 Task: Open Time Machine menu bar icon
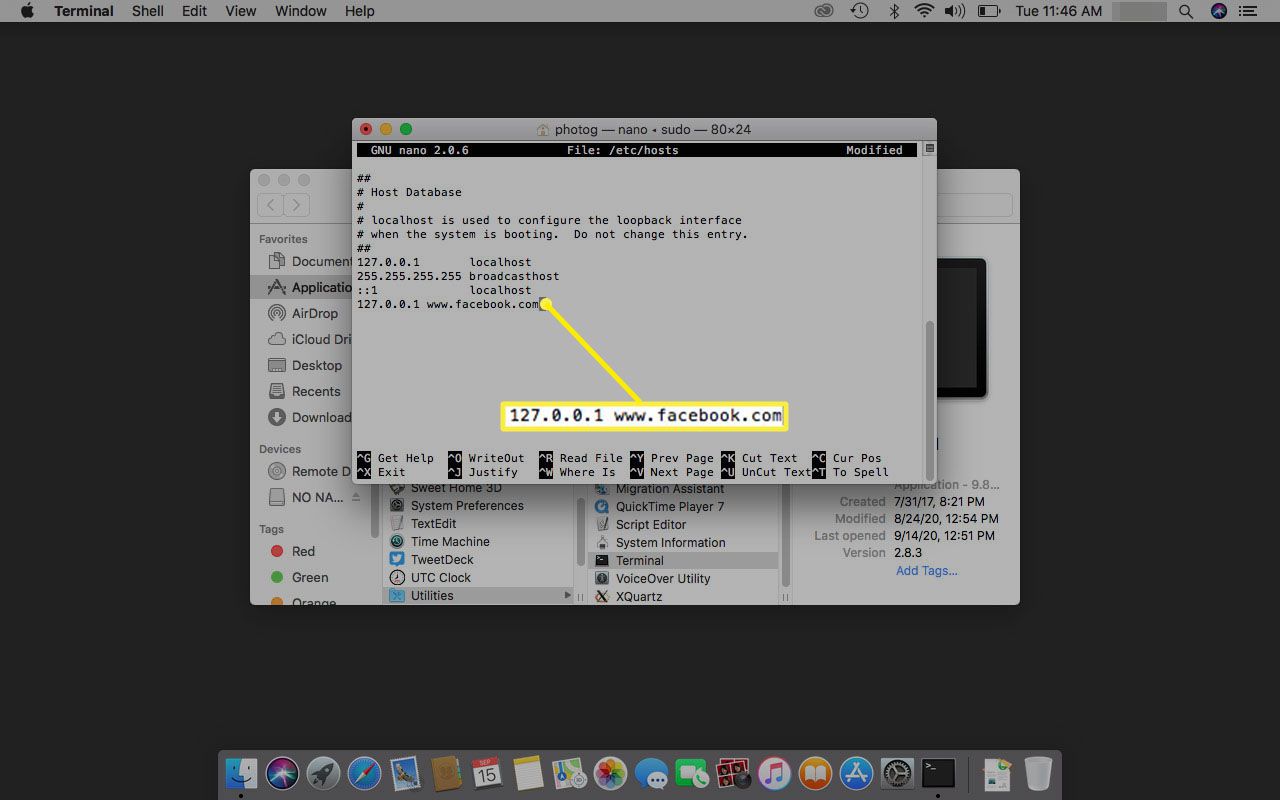click(x=859, y=11)
